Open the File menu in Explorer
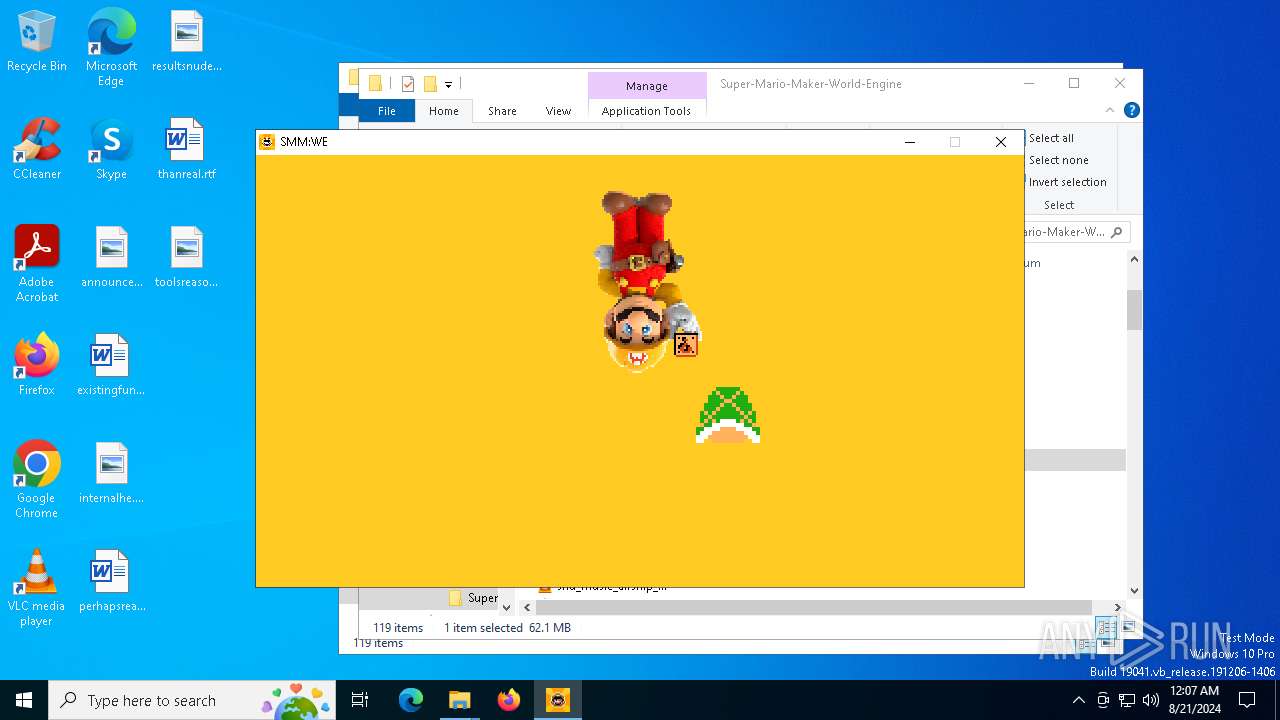This screenshot has height=720, width=1280. [x=386, y=111]
